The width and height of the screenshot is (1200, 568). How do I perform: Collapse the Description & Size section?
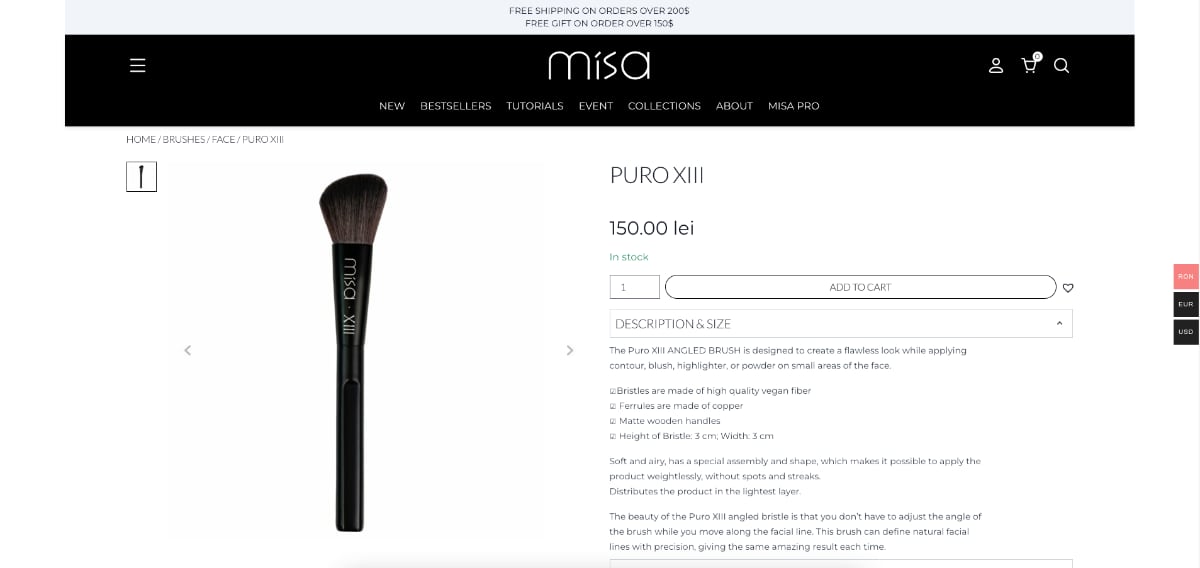pos(841,323)
